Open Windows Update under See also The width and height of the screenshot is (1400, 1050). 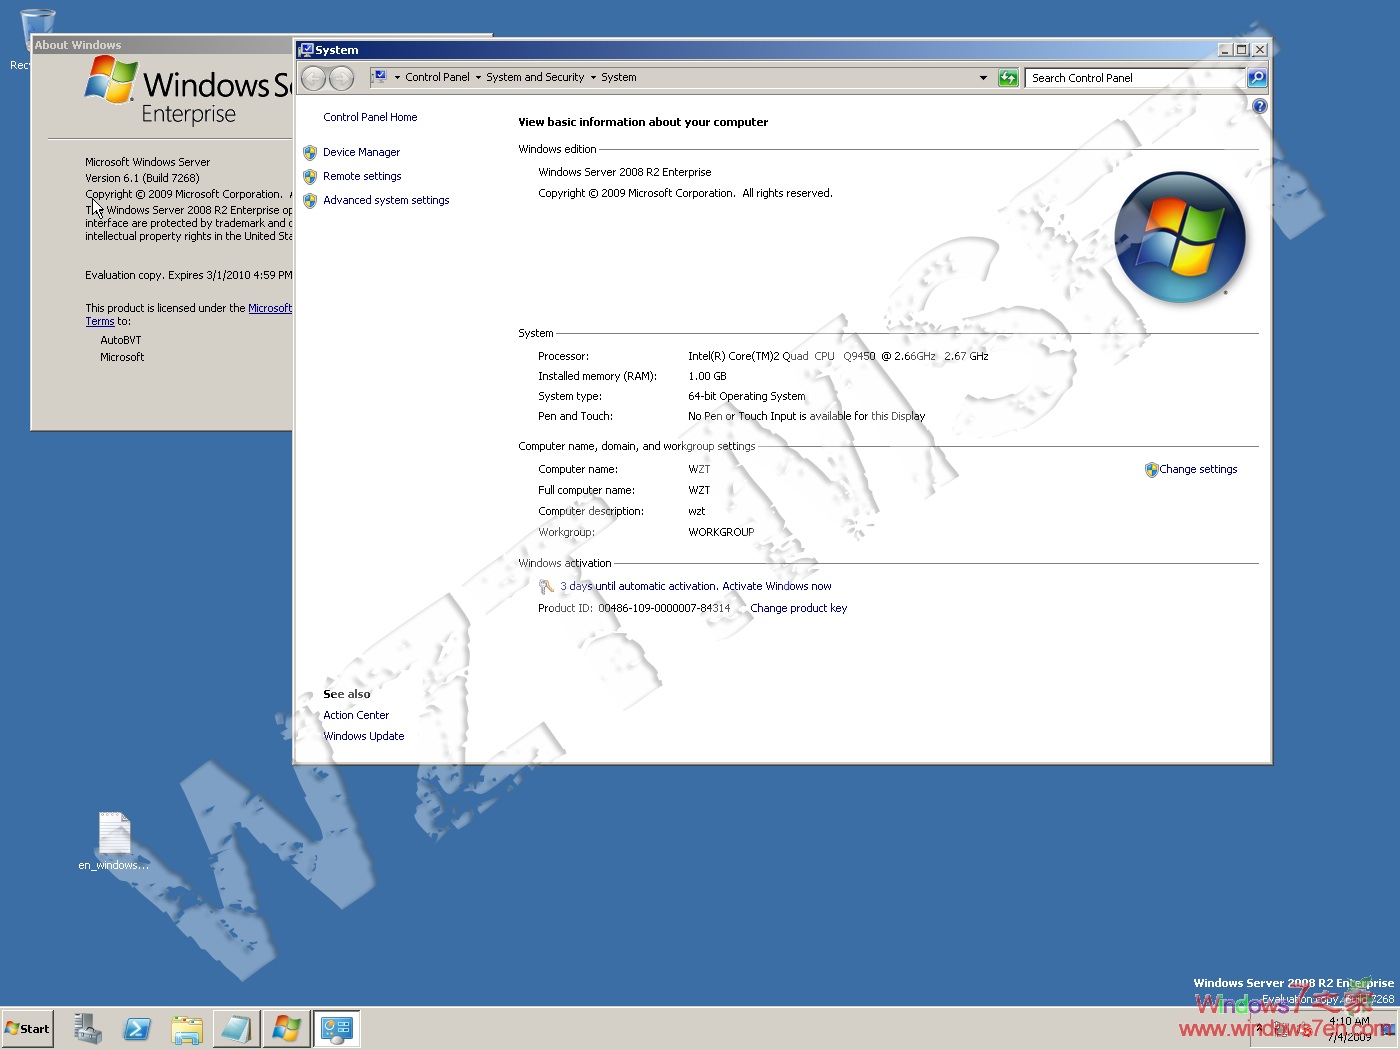pyautogui.click(x=364, y=736)
